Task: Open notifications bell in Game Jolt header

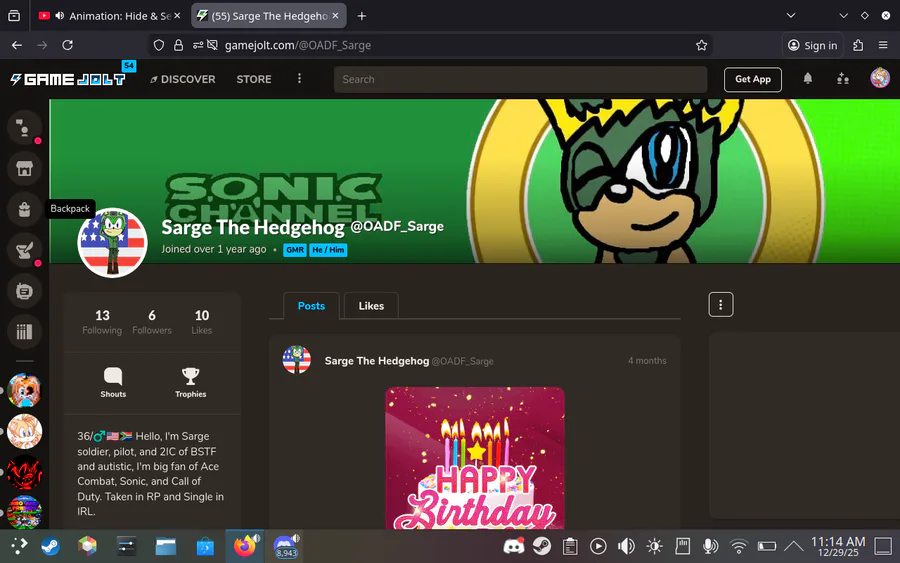Action: point(808,79)
